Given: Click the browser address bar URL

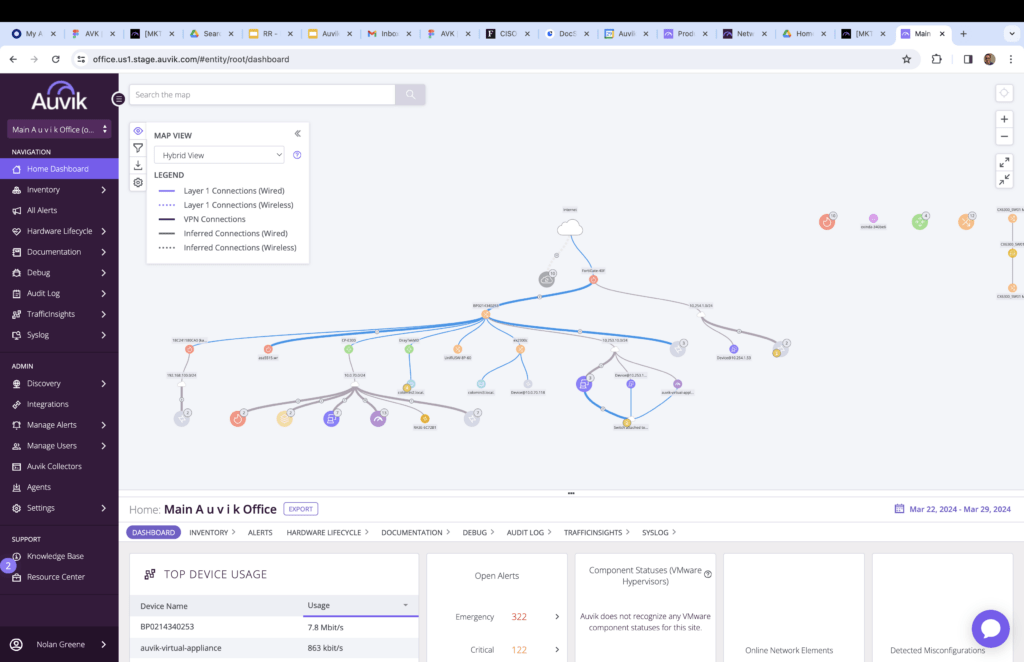Looking at the screenshot, I should (191, 59).
